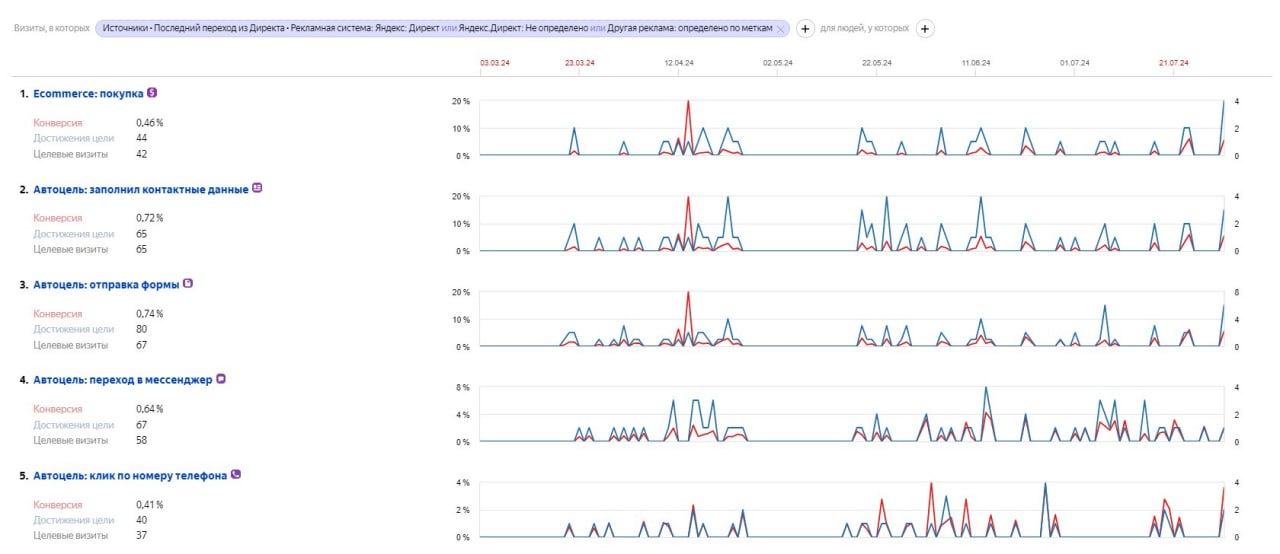1280x554 pixels.
Task: Click 'Целевые визиты' value 67 for отправка формы
Action: 142,345
